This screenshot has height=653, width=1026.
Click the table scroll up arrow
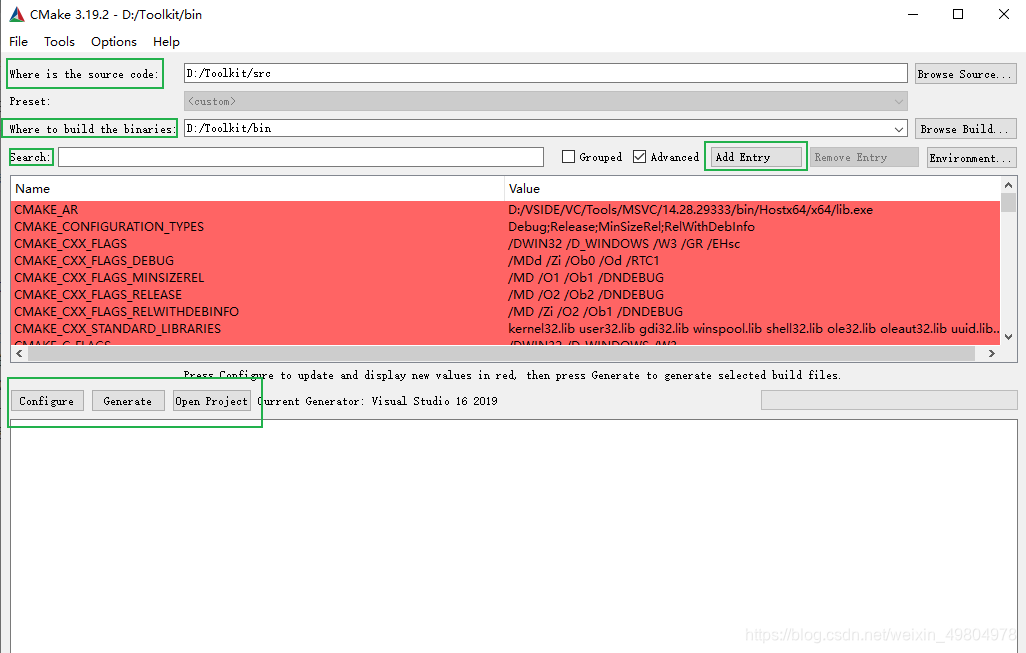click(x=1008, y=186)
